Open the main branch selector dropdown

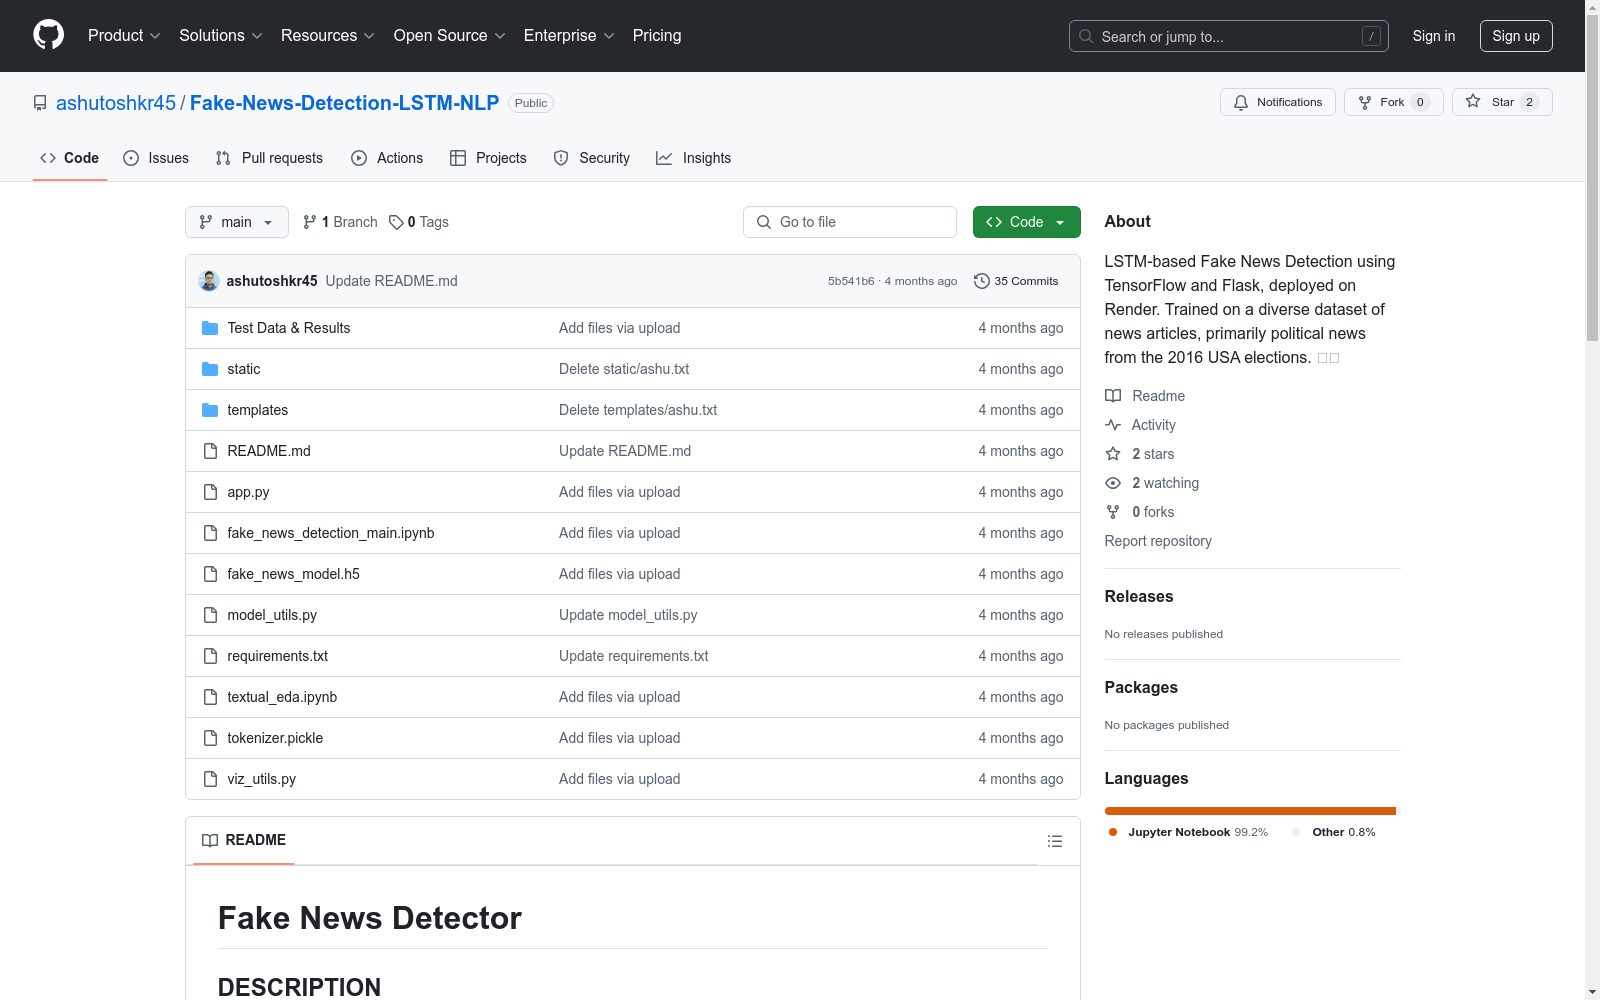[237, 222]
